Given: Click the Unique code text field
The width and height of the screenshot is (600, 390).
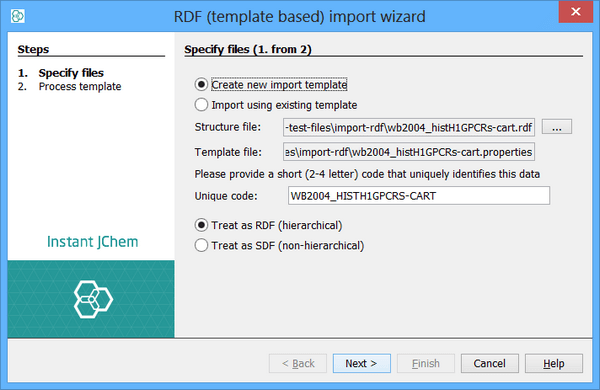Looking at the screenshot, I should pyautogui.click(x=419, y=196).
